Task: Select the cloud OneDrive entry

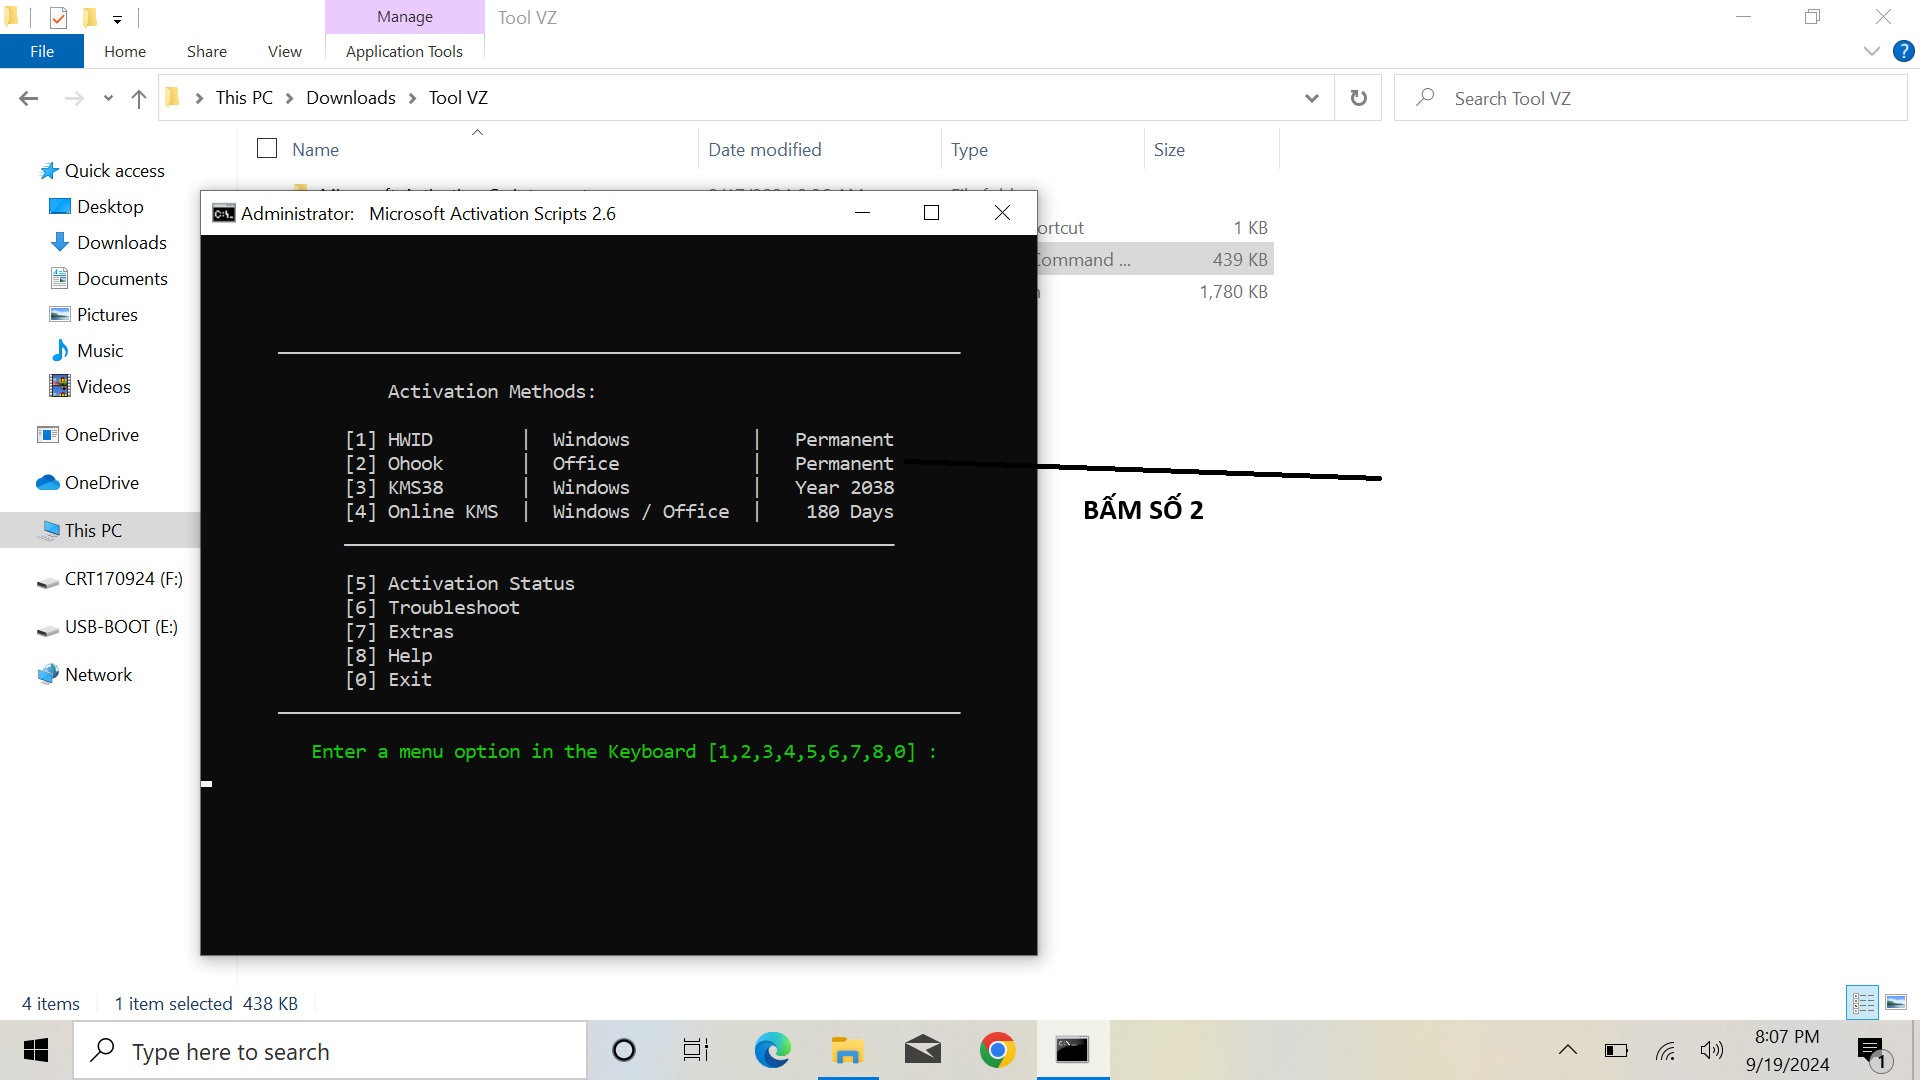Action: click(x=101, y=483)
